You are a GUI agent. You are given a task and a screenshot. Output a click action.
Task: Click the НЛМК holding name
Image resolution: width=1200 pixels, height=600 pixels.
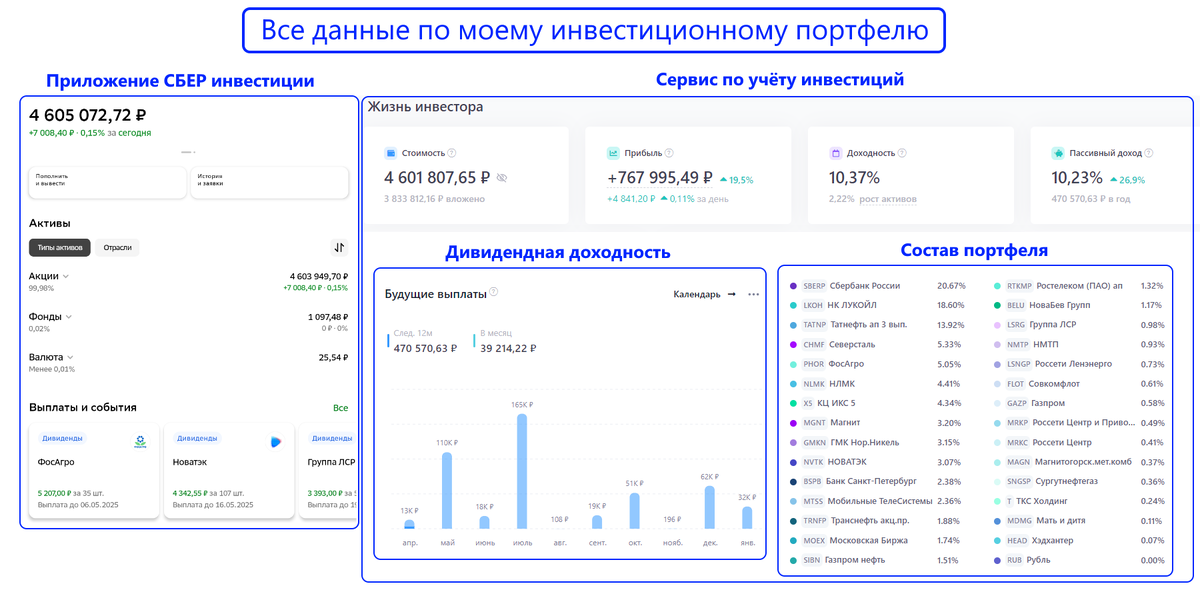(x=841, y=383)
